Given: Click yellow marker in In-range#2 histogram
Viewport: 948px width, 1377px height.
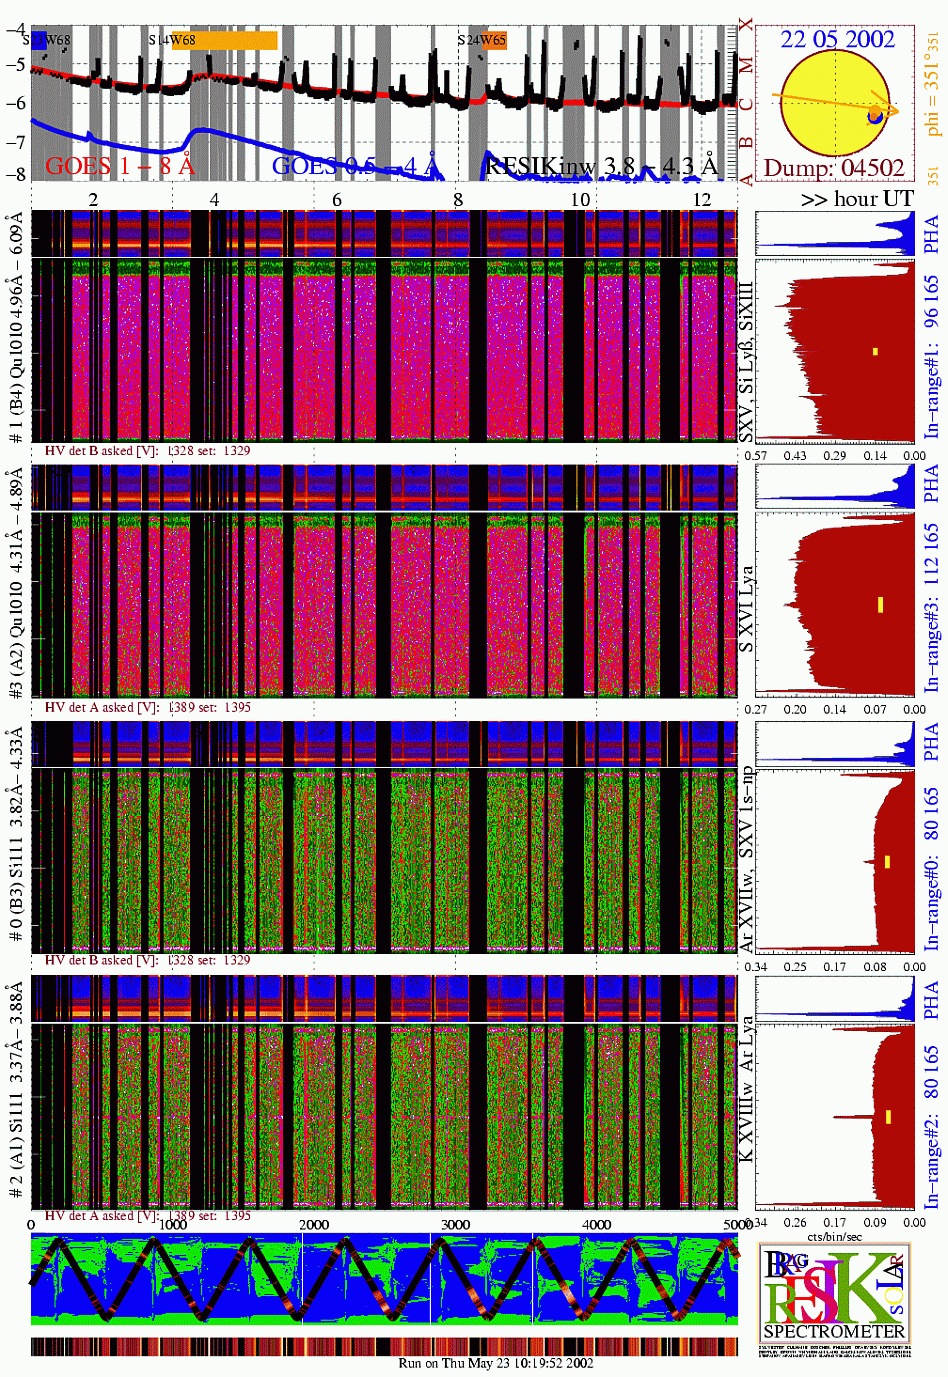Looking at the screenshot, I should [x=888, y=1117].
